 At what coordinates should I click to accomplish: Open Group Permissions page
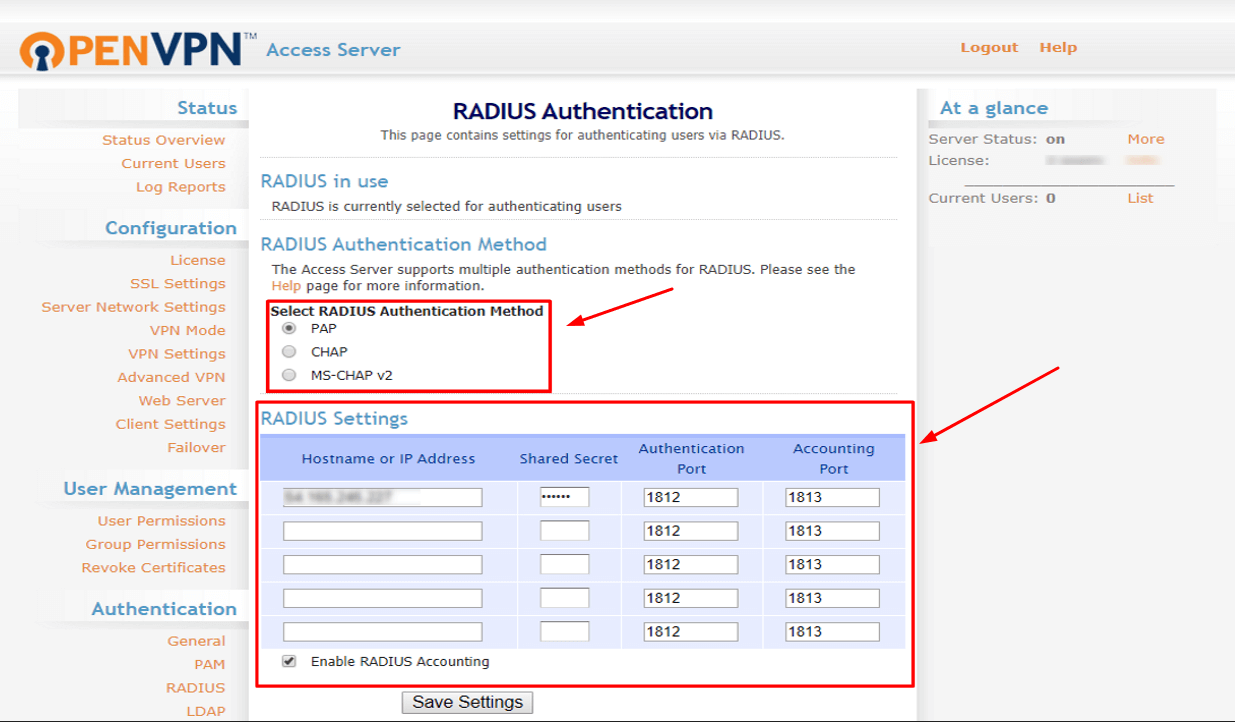[x=155, y=544]
